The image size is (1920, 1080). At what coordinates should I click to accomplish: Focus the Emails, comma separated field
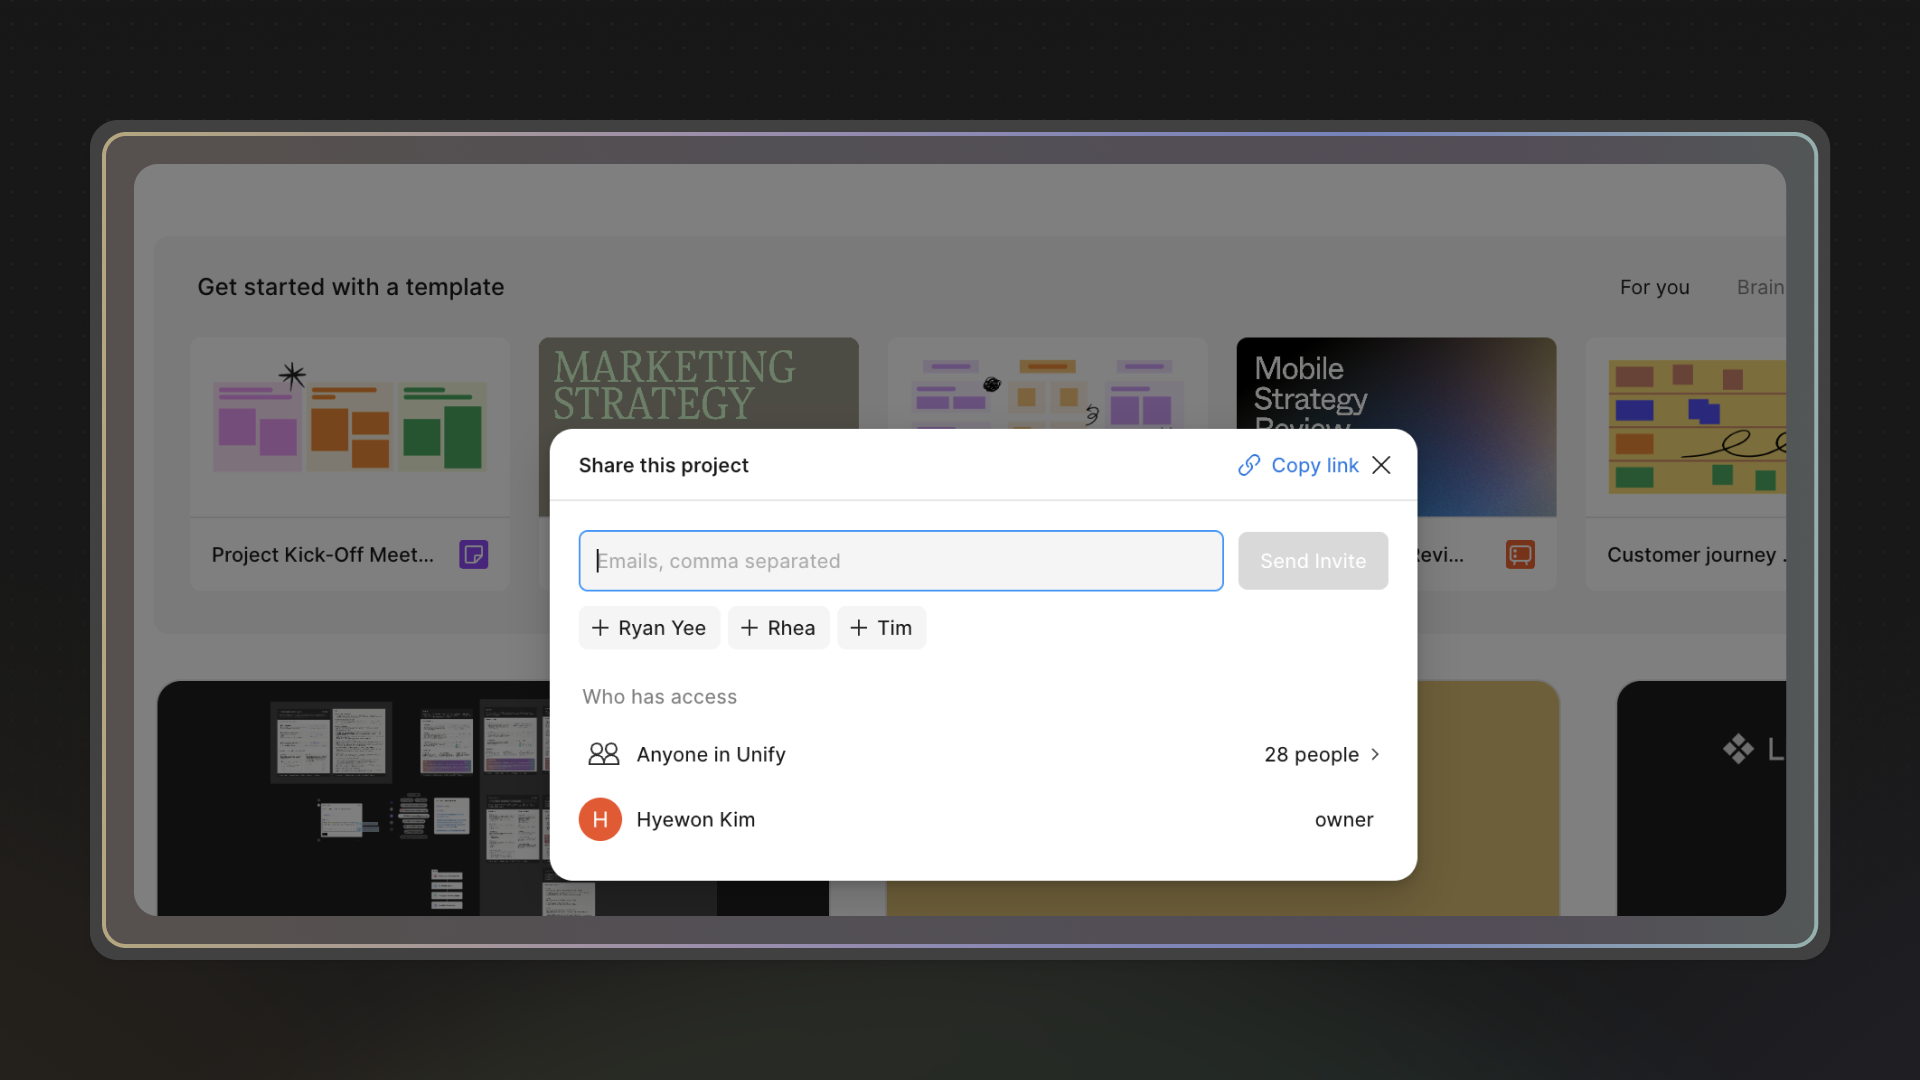(x=900, y=561)
